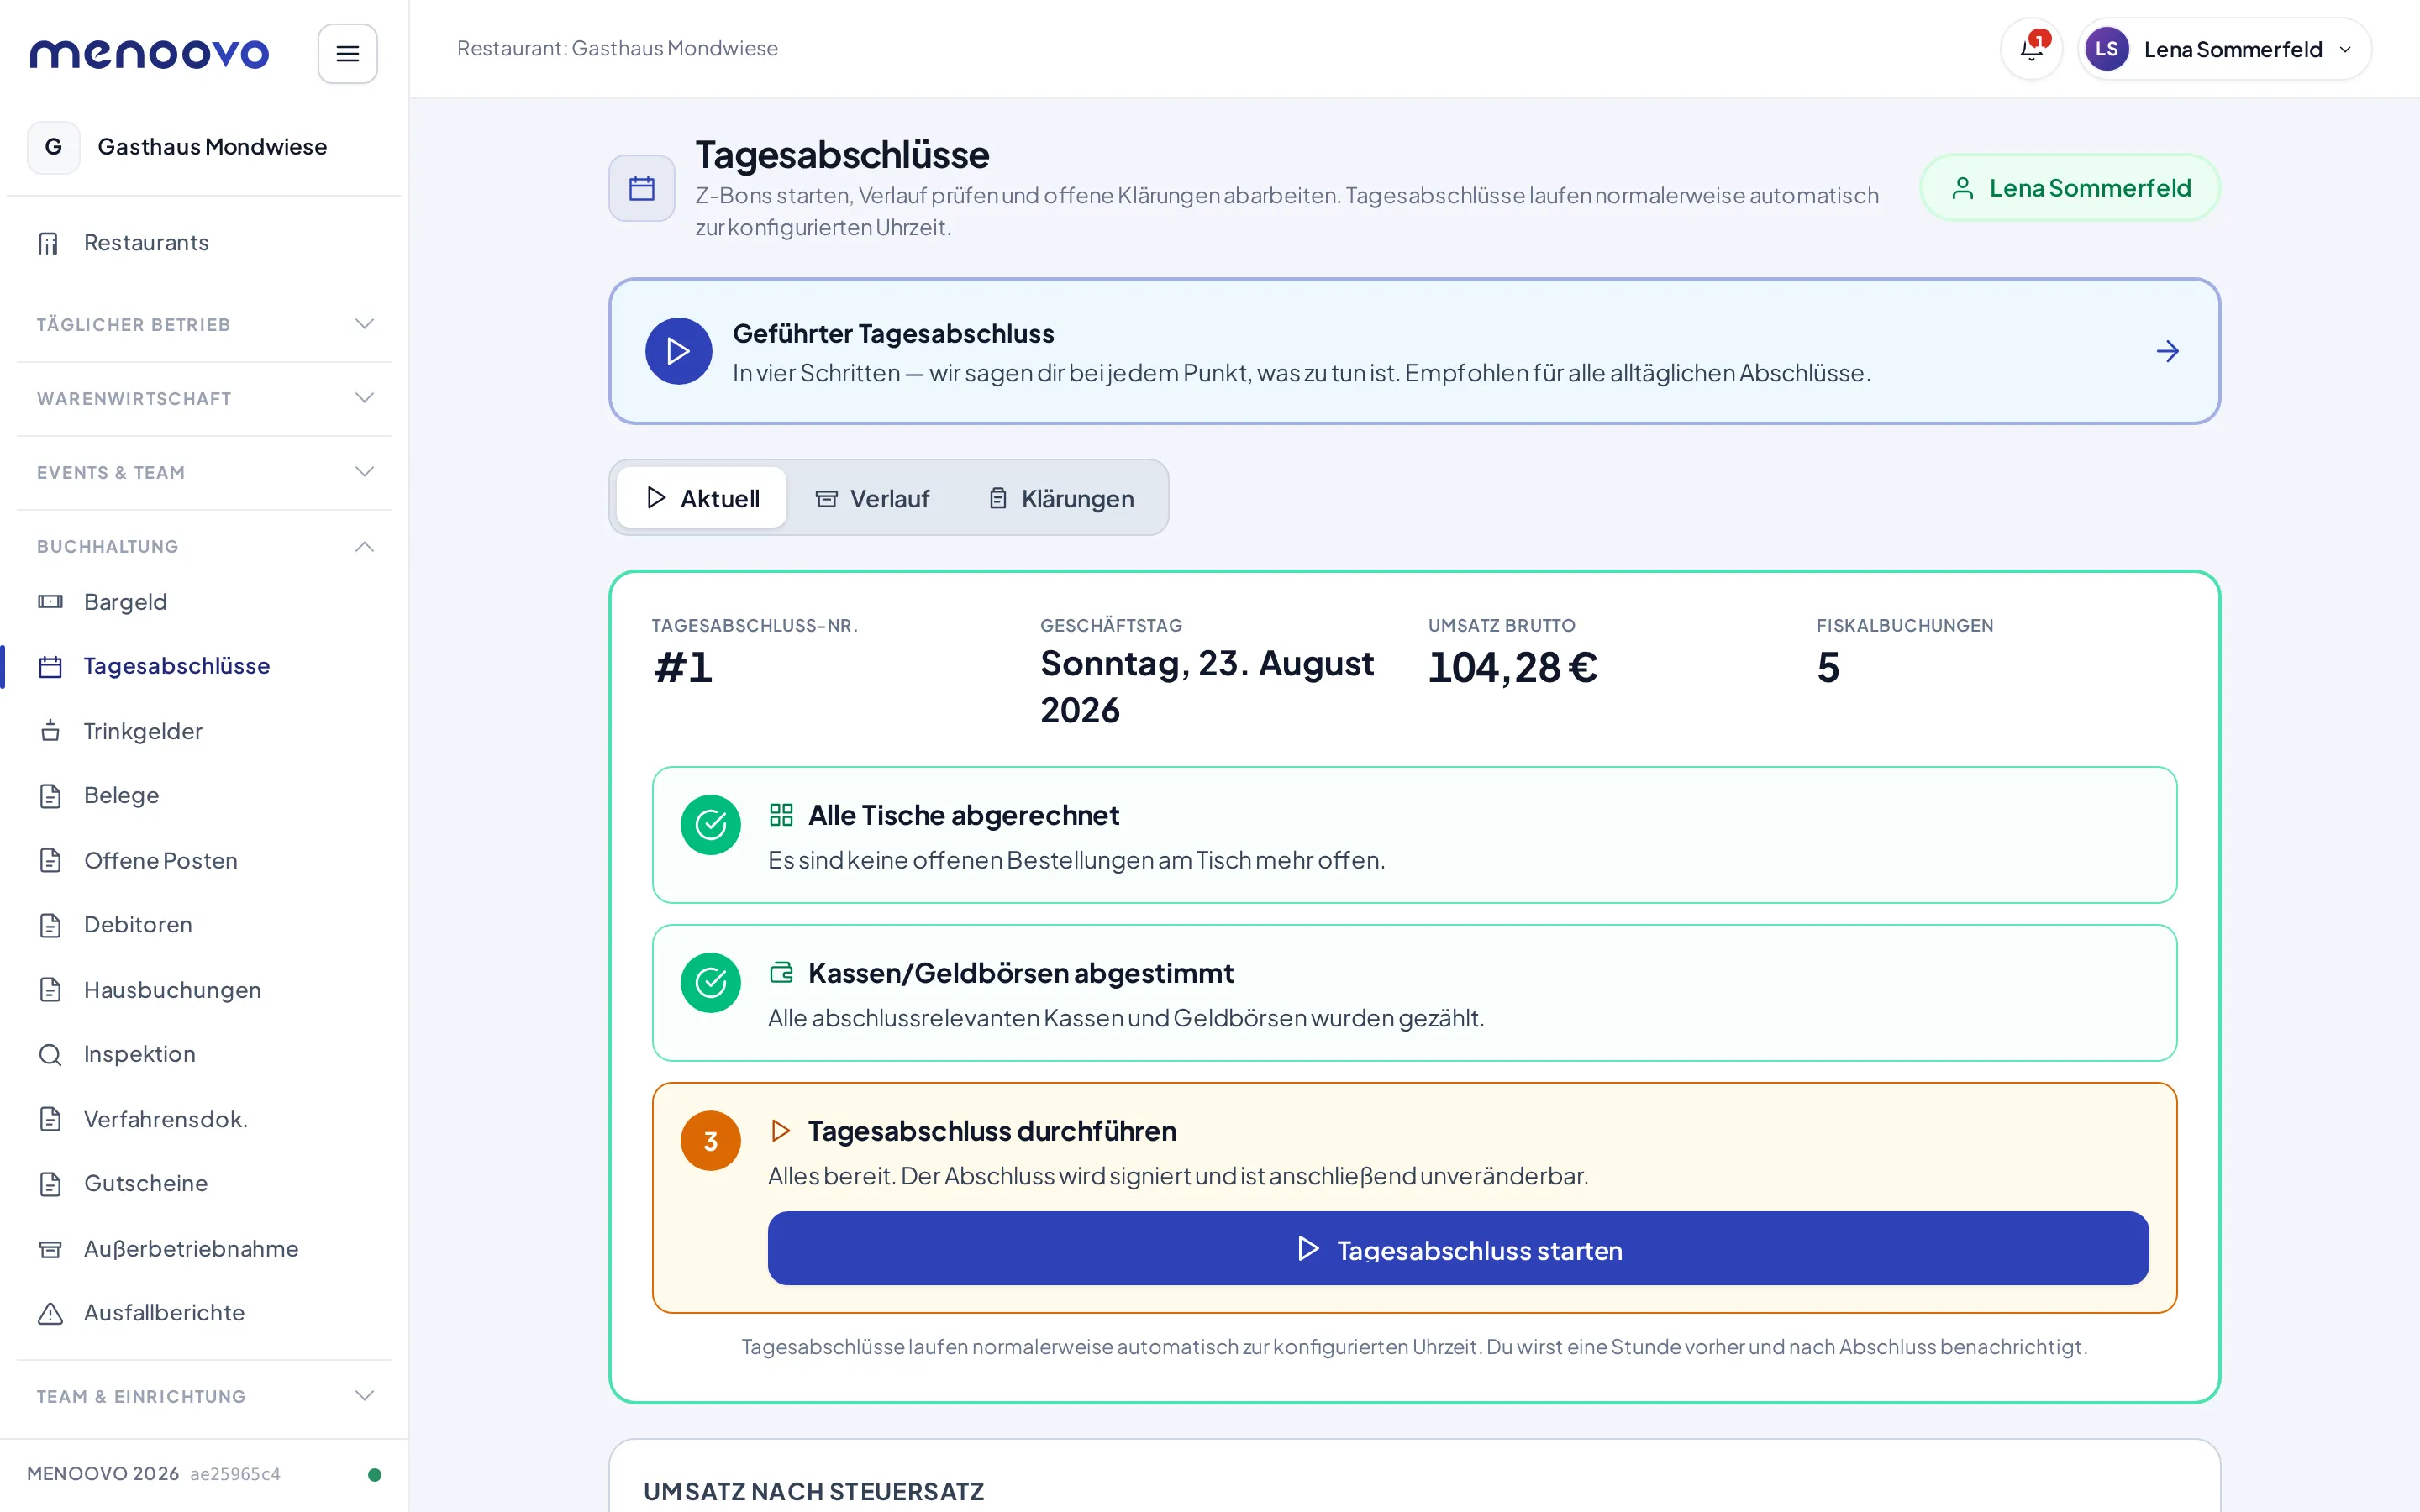Click breadcrumb Restaurant: Gasthaus Mondwiese
The image size is (2420, 1512).
tap(617, 48)
